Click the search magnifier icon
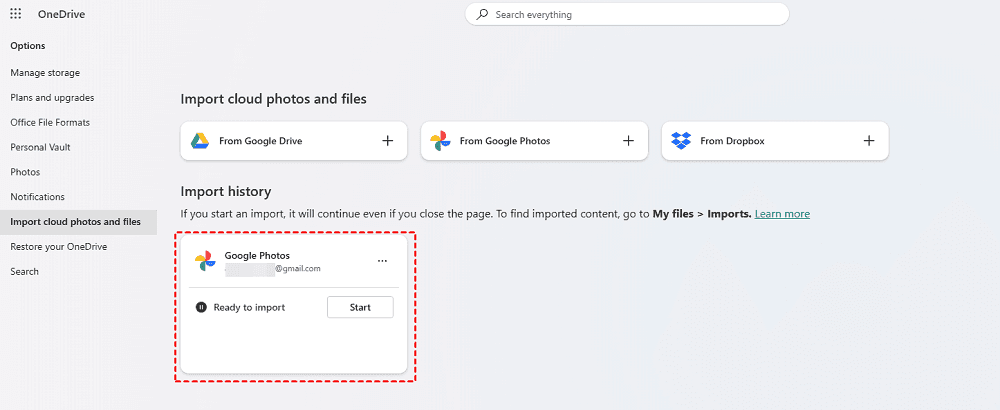The image size is (1000, 410). (x=483, y=15)
